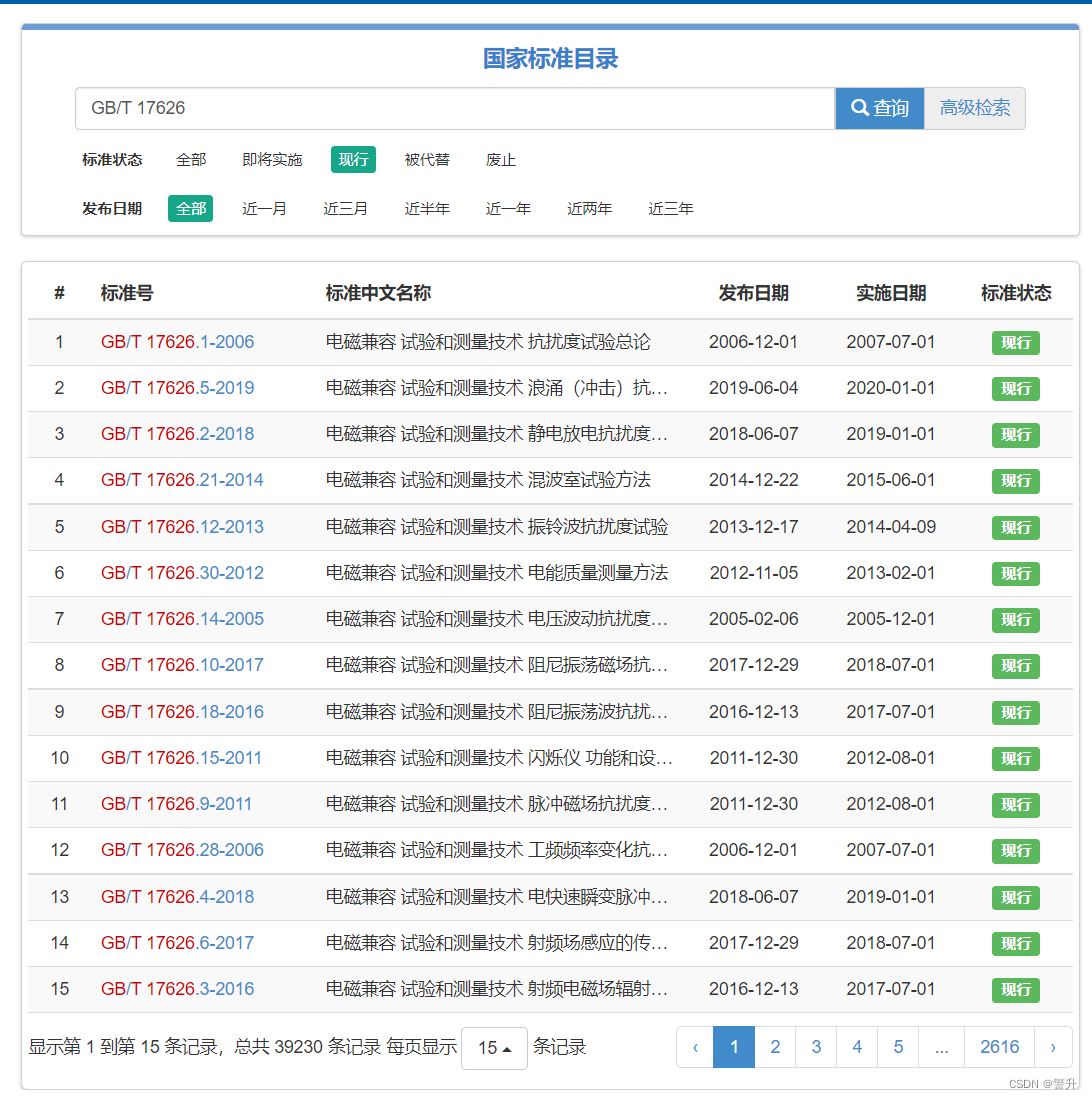Click the GB/T 17626 search input field
Image resolution: width=1092 pixels, height=1099 pixels.
tap(454, 108)
